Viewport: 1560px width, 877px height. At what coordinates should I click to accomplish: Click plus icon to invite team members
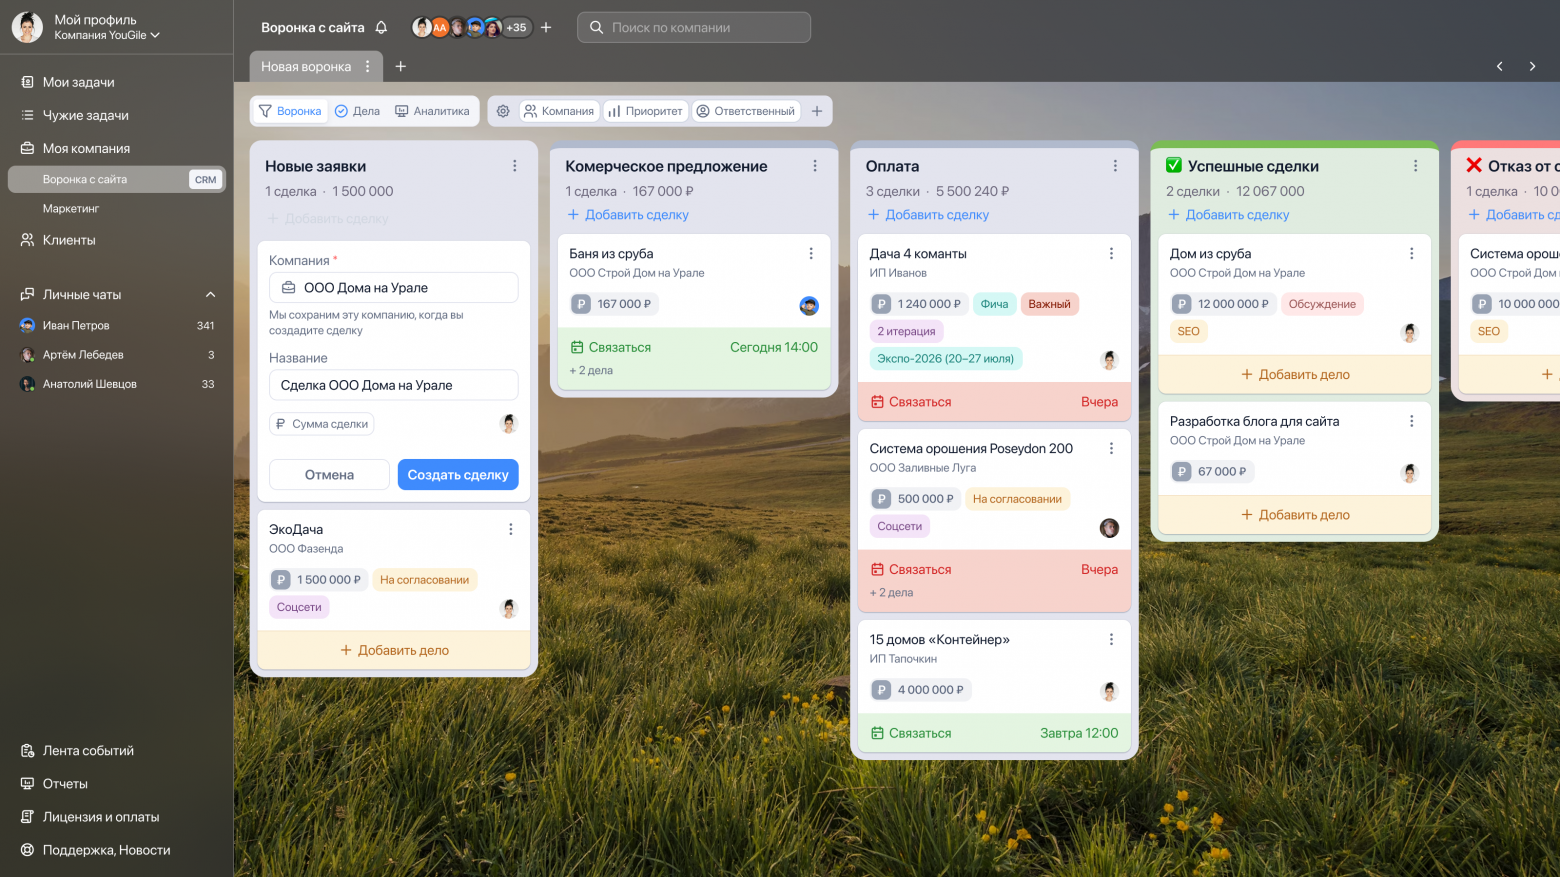coord(546,28)
